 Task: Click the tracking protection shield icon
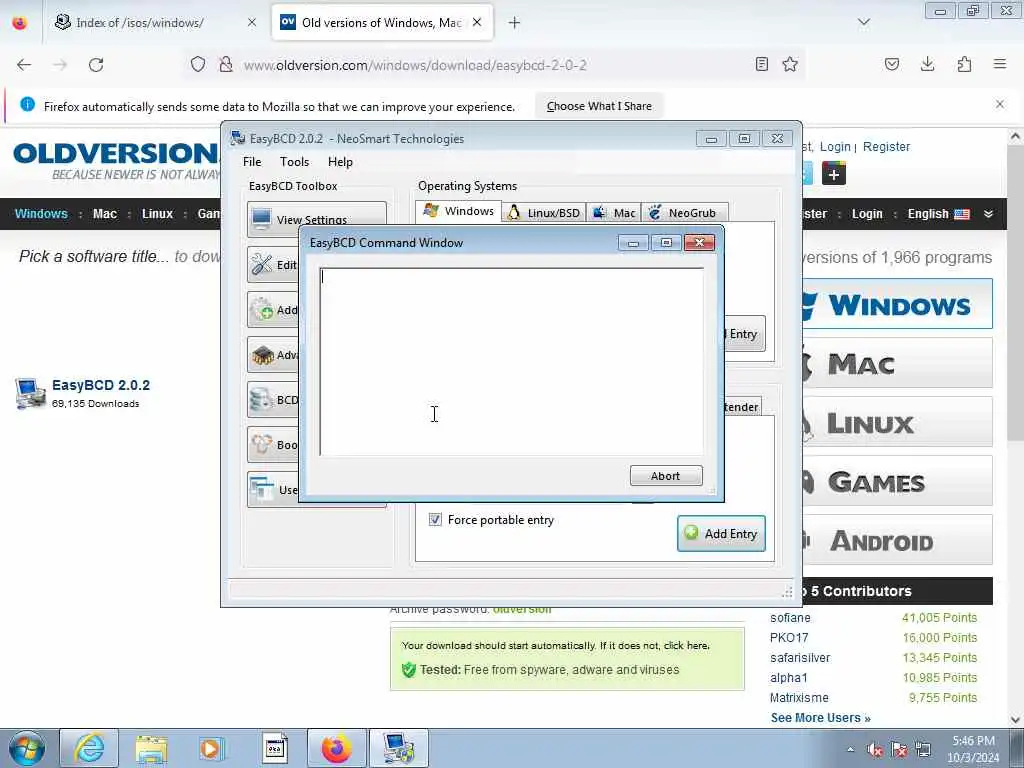(198, 64)
